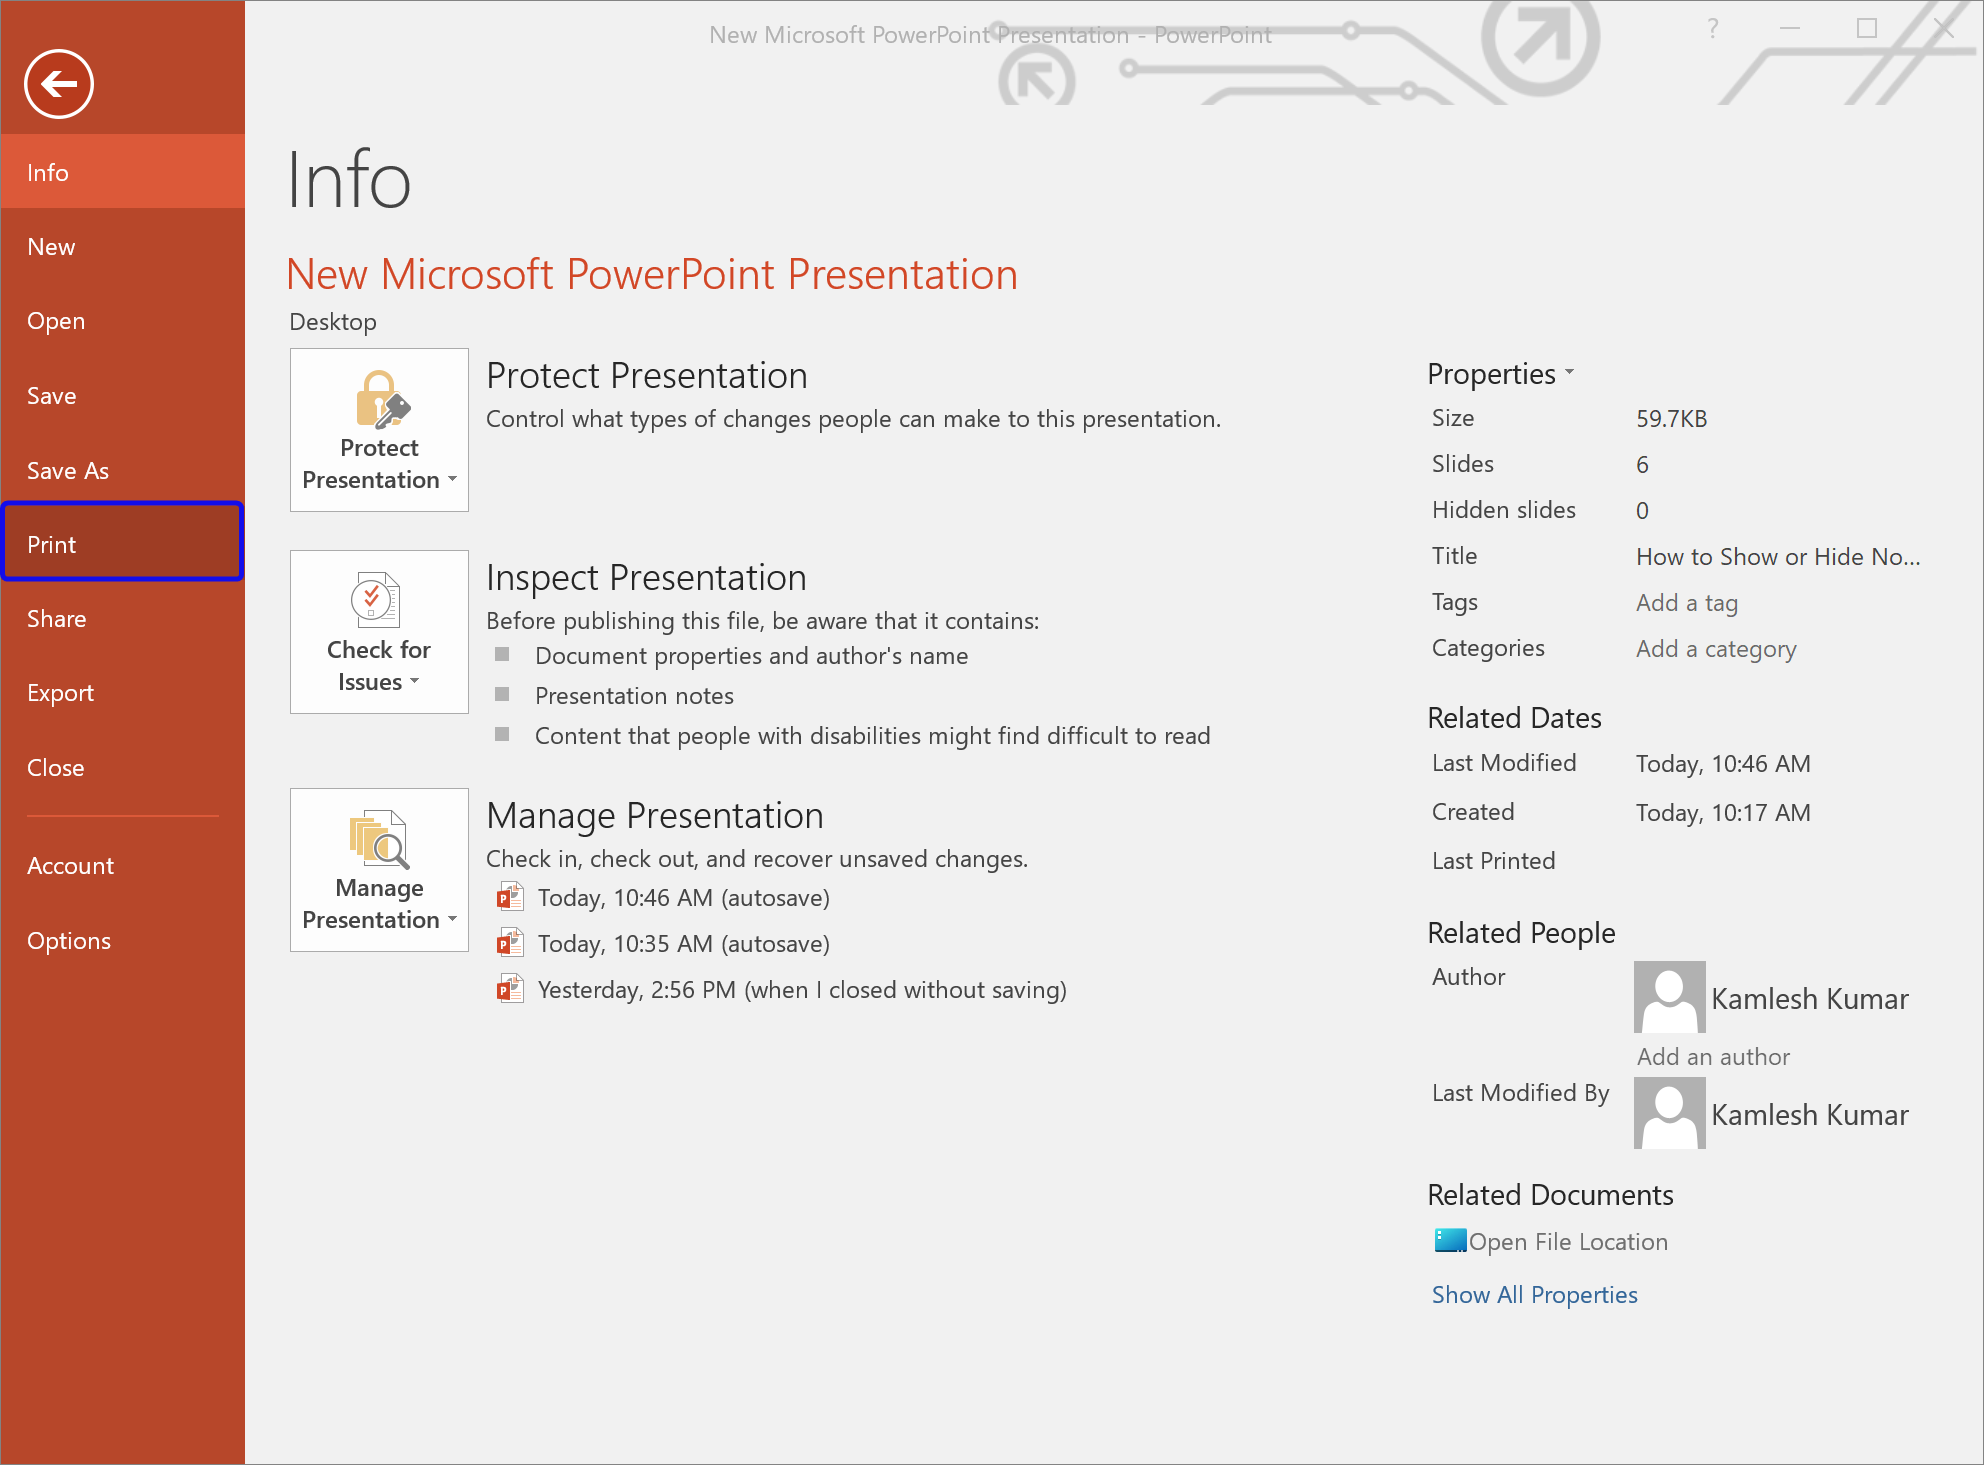Open the 10:46 AM autosave version file icon
This screenshot has height=1465, width=1984.
[510, 897]
